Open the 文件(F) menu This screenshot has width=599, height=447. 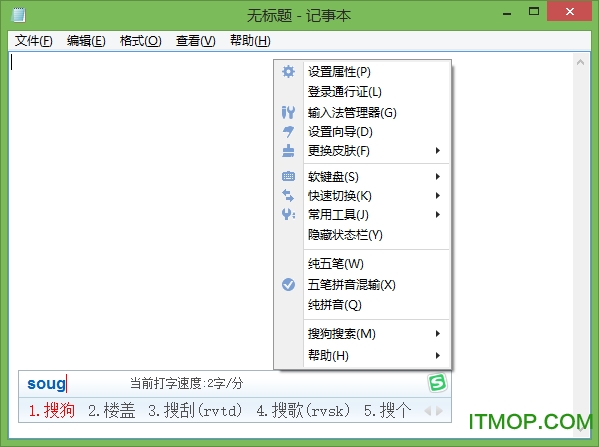[x=34, y=40]
